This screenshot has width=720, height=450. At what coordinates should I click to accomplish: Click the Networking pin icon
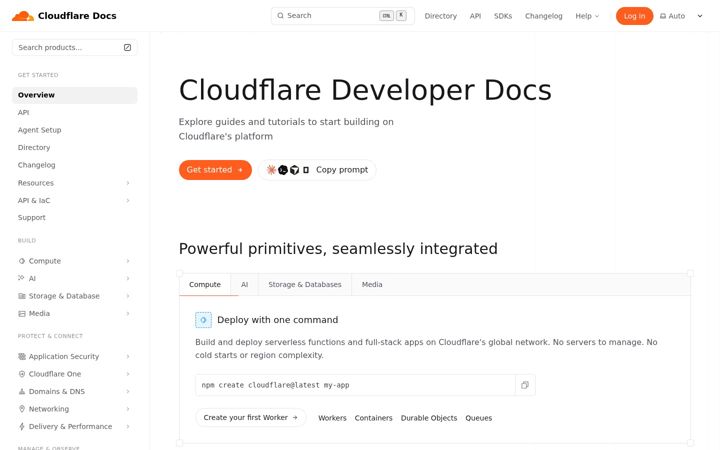point(22,409)
